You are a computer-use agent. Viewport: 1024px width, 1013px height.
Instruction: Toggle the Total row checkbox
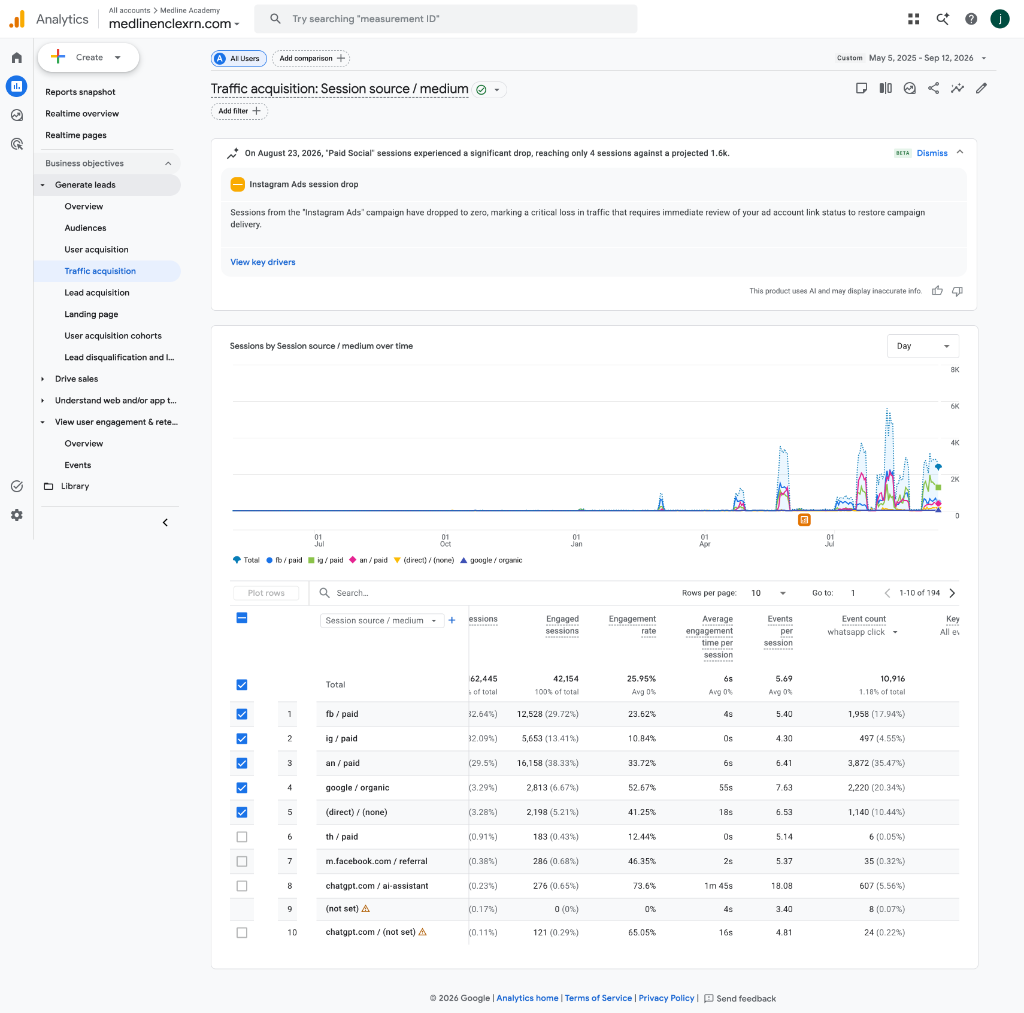[x=242, y=684]
